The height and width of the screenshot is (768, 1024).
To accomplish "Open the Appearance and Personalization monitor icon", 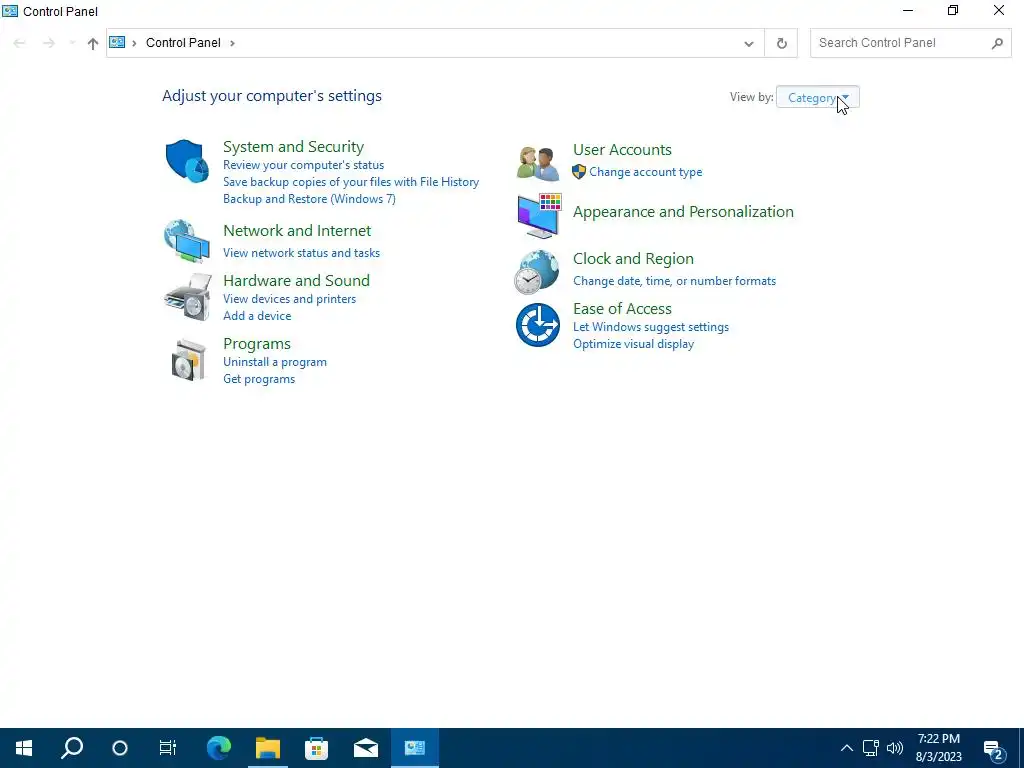I will [539, 216].
